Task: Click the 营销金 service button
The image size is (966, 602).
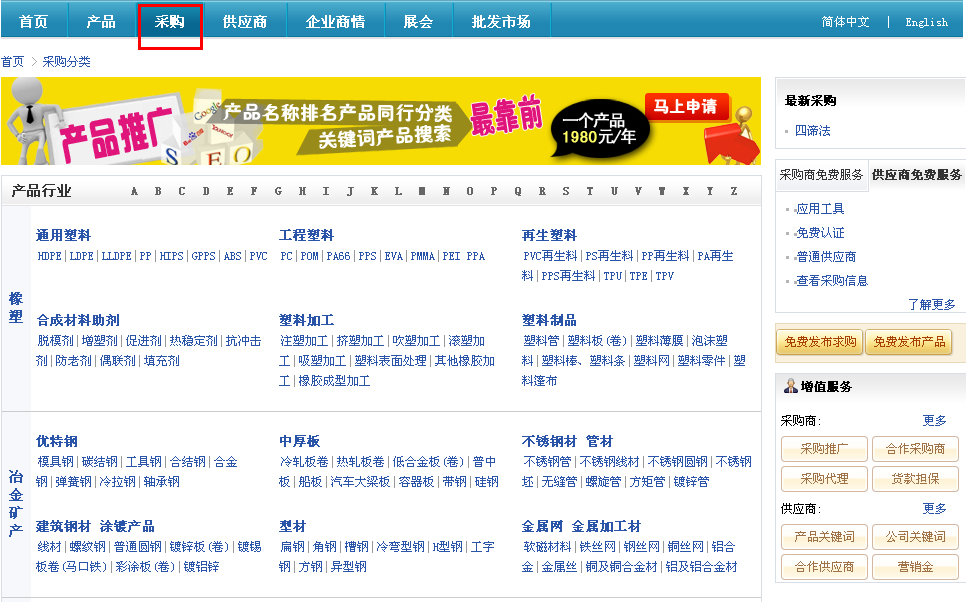Action: [914, 566]
